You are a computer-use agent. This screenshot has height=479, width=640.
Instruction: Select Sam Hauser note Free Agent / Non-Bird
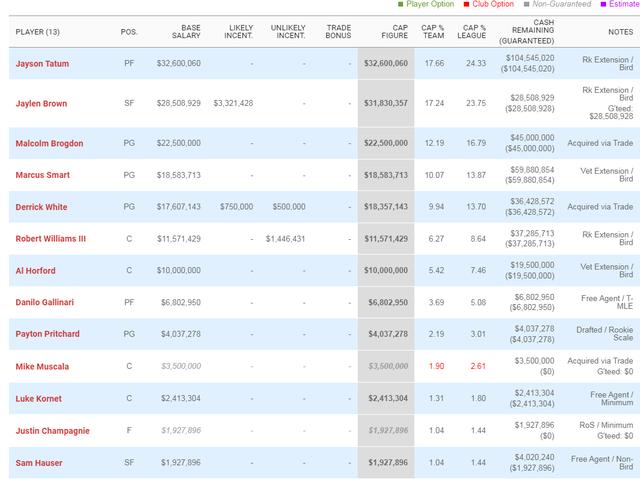pos(602,463)
